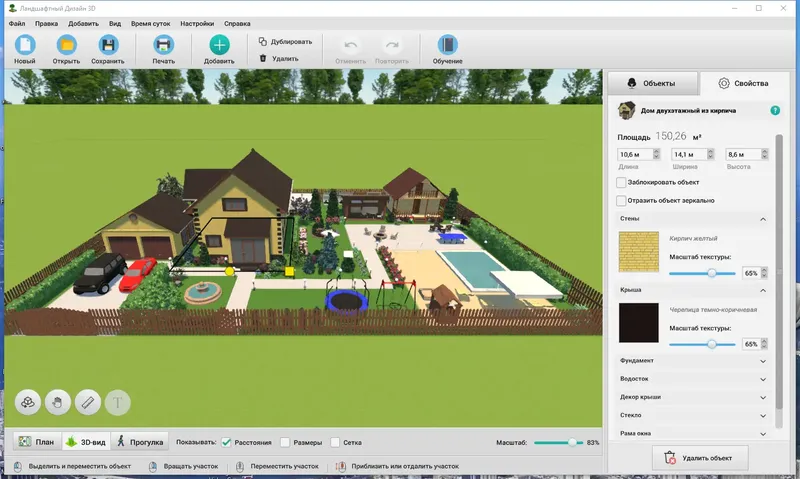Screen dimensions: 800x479
Task: Click the Повторить redo arrow
Action: [x=392, y=45]
